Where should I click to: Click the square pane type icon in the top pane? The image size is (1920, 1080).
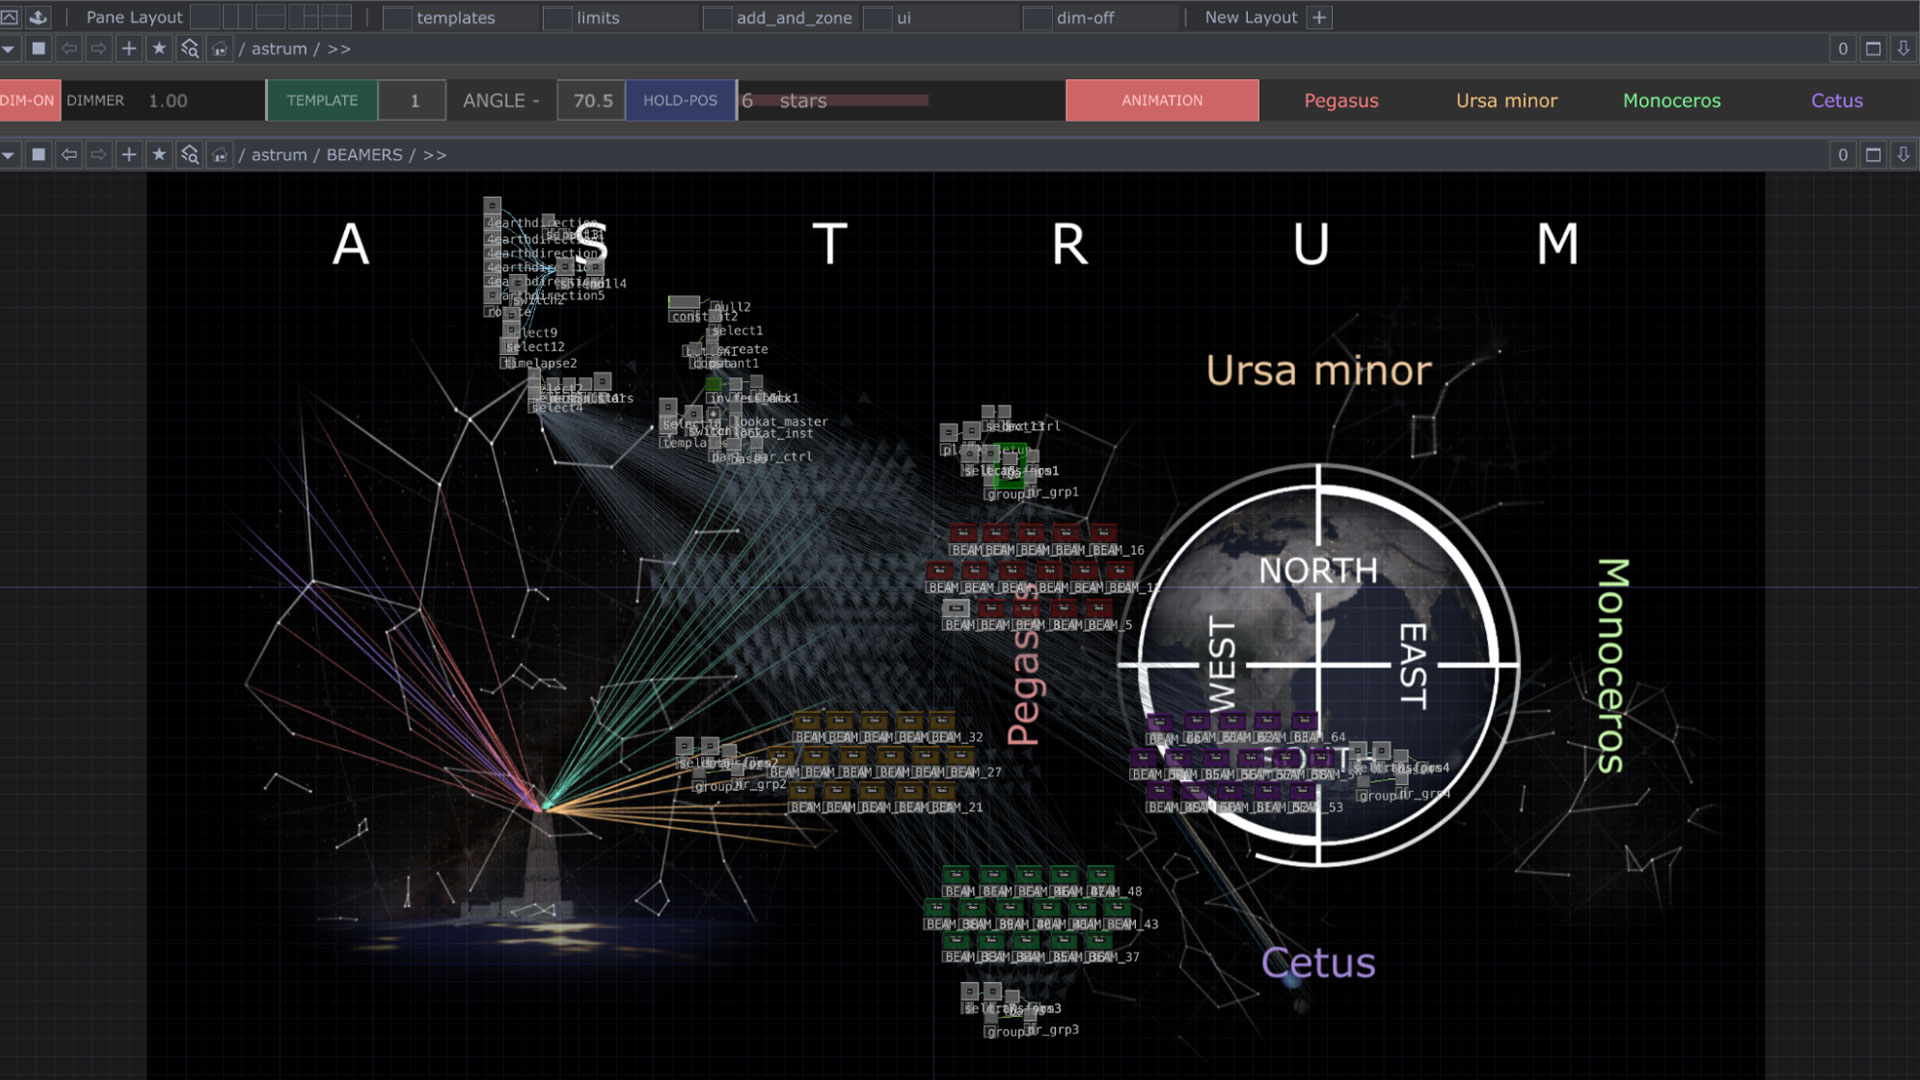point(38,49)
